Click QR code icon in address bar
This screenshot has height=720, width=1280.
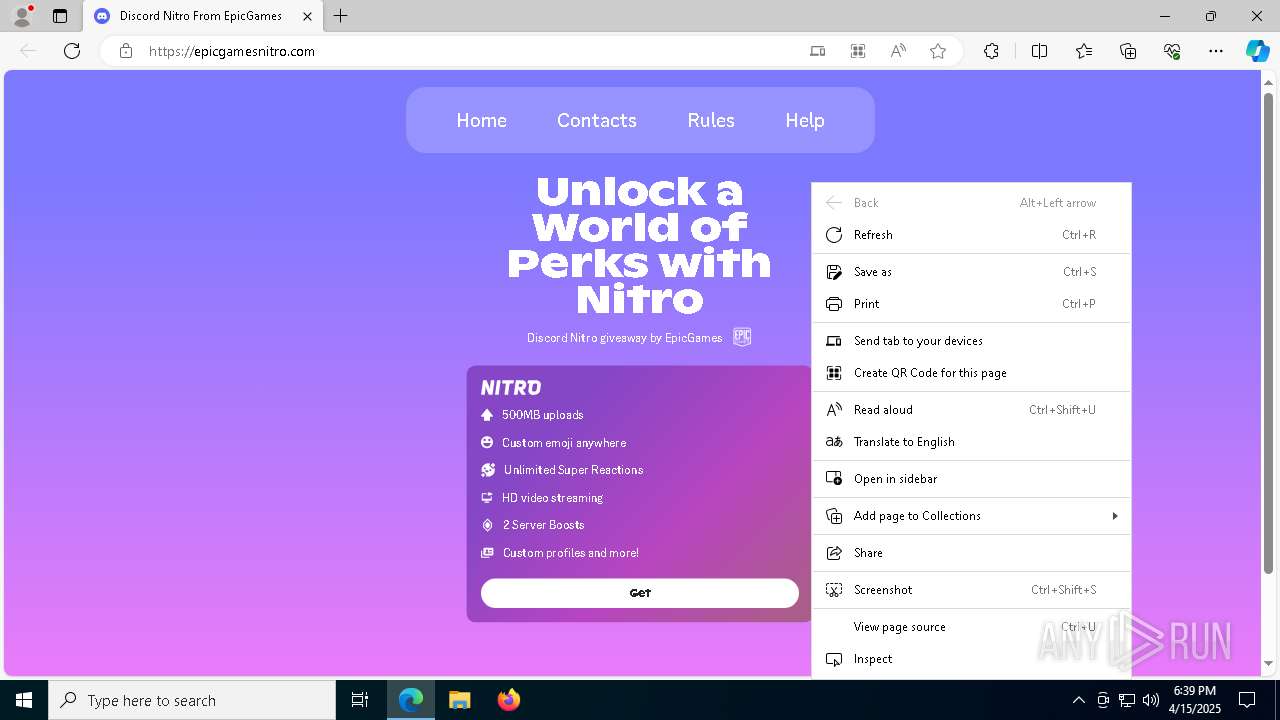858,51
